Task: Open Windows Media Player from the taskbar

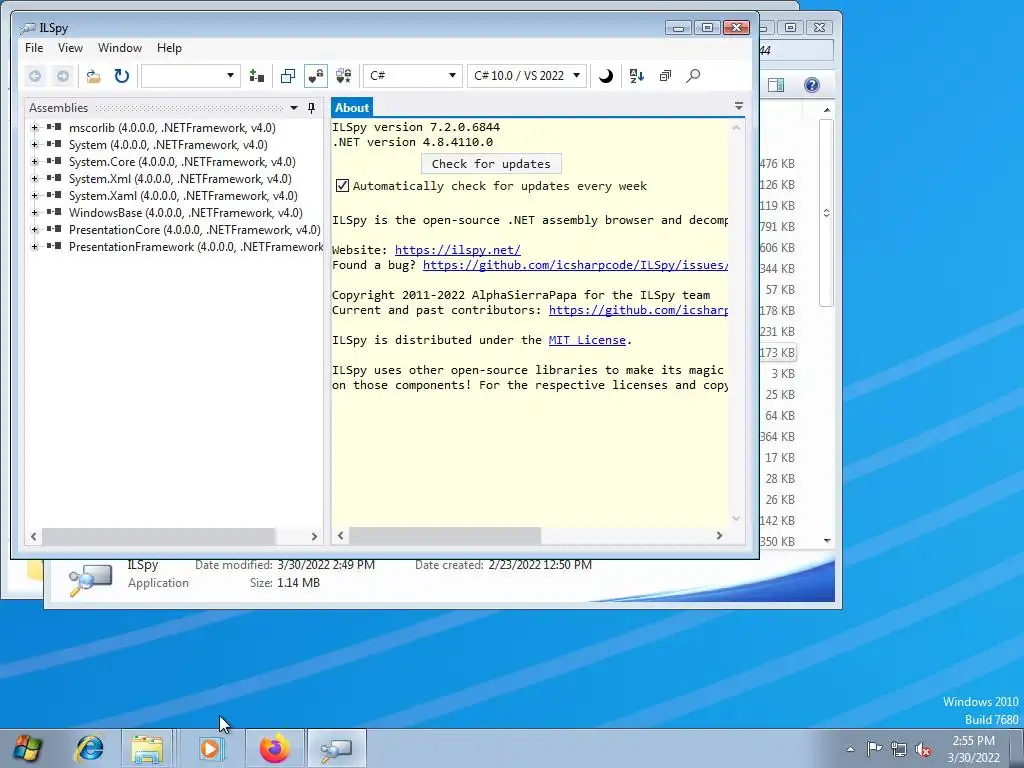Action: pyautogui.click(x=210, y=748)
